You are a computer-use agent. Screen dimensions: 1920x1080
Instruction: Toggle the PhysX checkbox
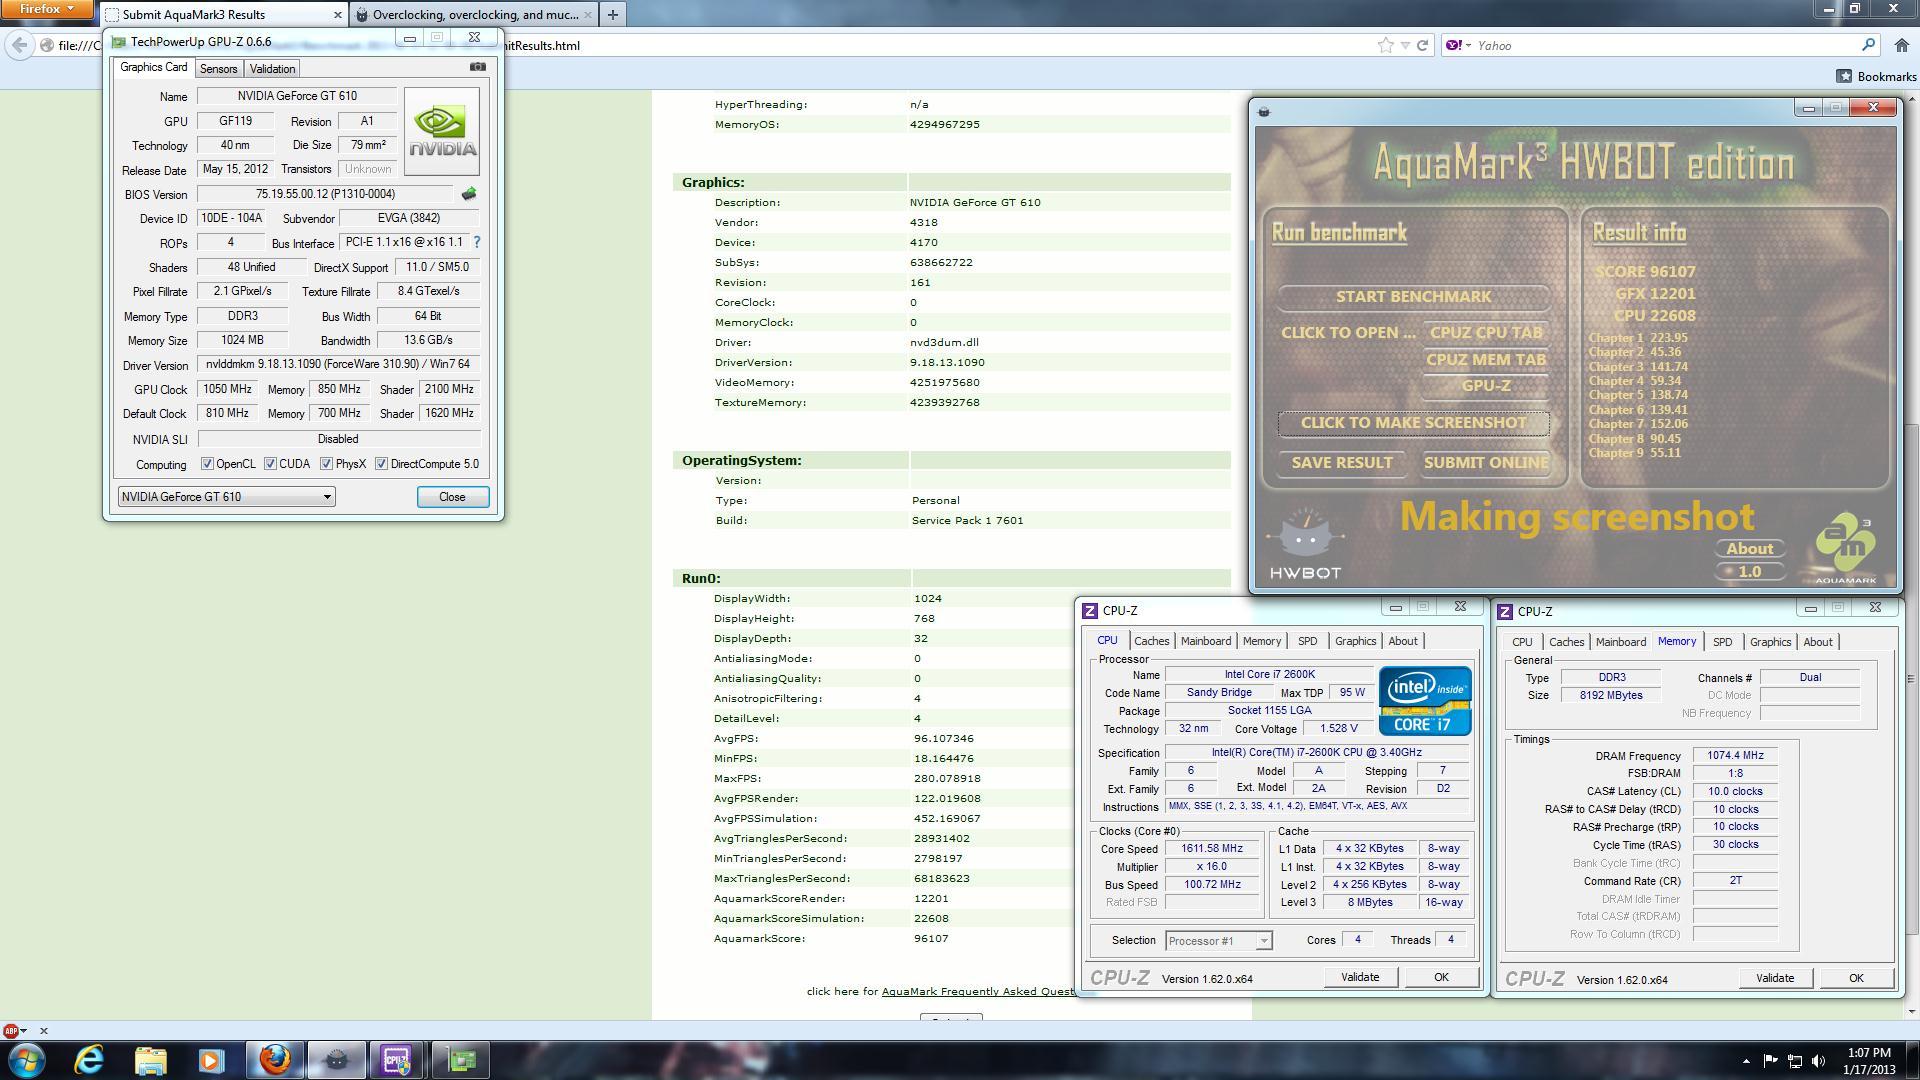pos(326,464)
